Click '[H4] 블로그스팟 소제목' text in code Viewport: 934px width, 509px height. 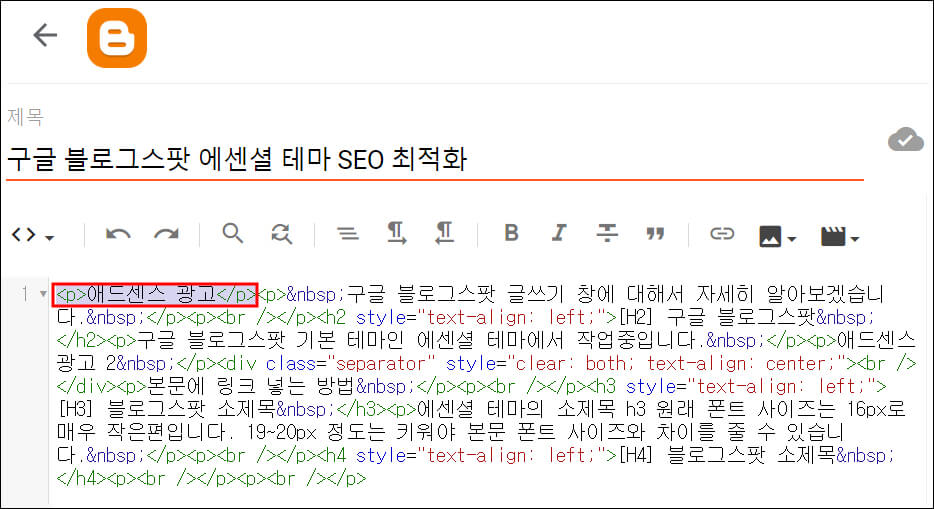(727, 456)
